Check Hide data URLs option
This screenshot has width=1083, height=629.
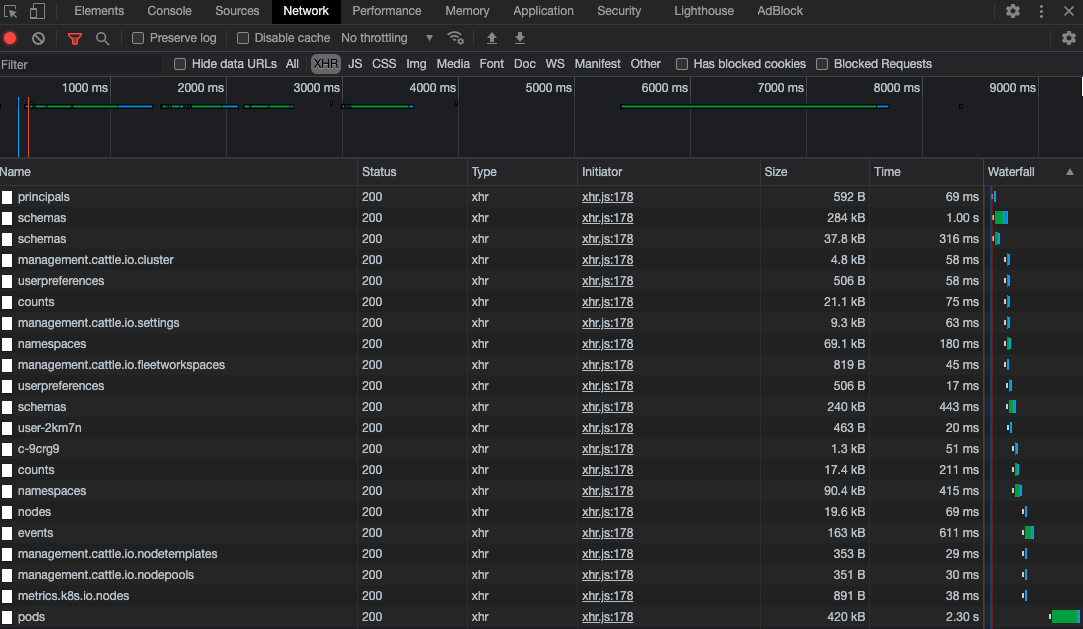coord(180,64)
